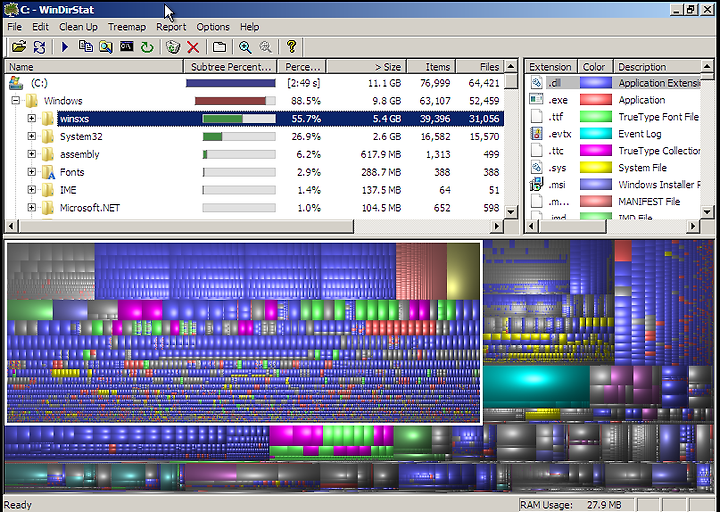
Task: Sort by the Files column header
Action: click(480, 67)
